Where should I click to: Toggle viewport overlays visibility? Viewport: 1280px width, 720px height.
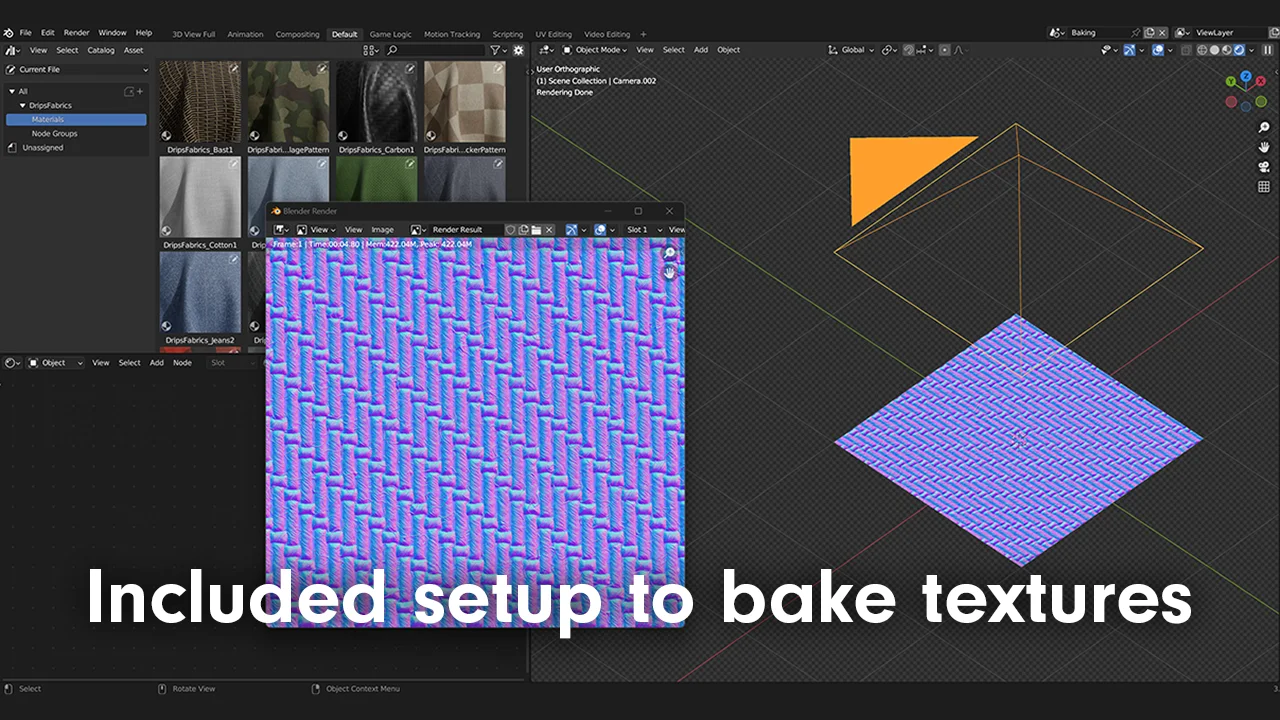click(1157, 50)
